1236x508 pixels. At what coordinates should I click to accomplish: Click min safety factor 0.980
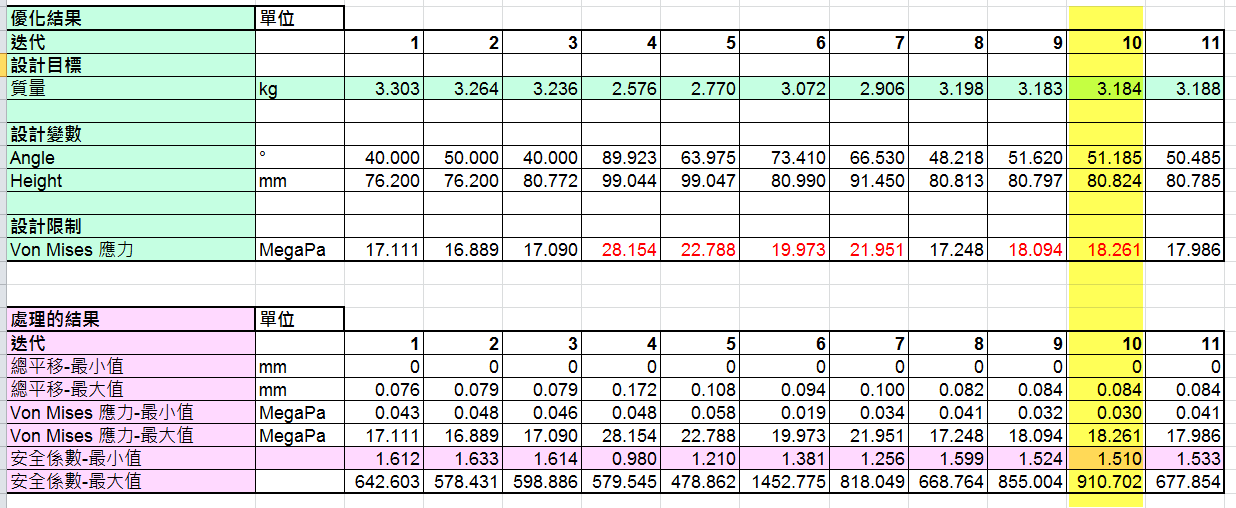pos(621,458)
